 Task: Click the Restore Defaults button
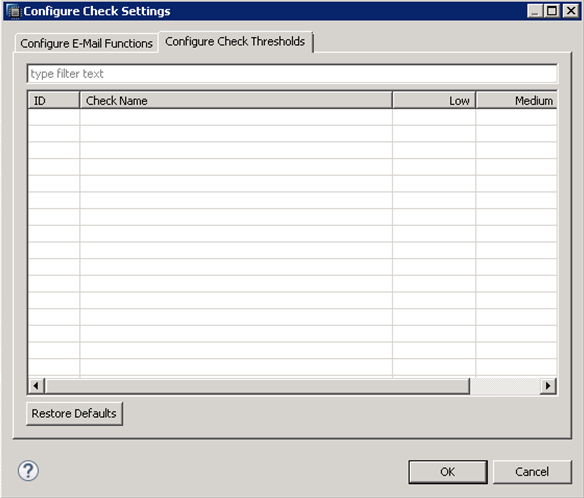coord(74,413)
